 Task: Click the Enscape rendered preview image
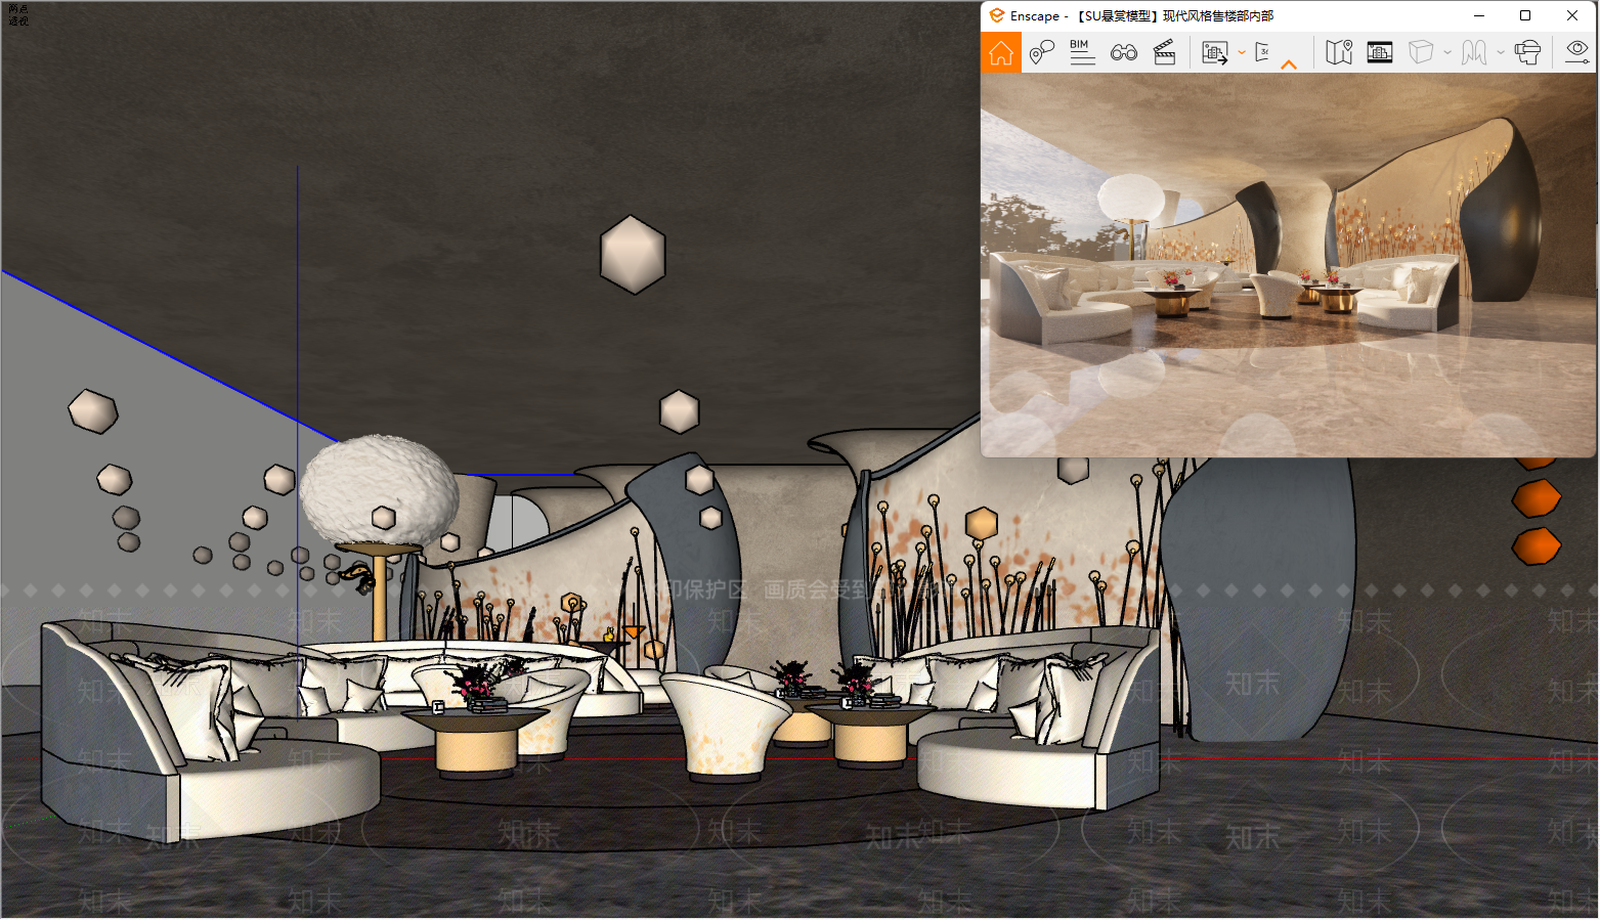pyautogui.click(x=1288, y=265)
